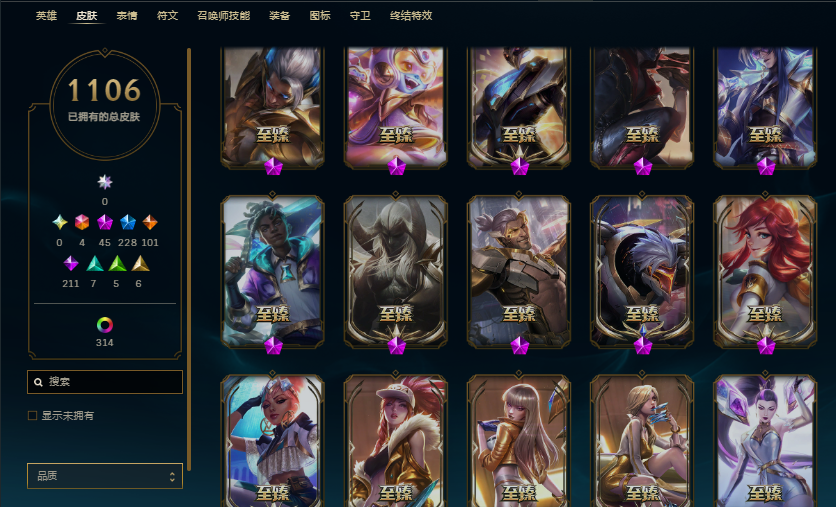Screen dimensions: 836x507
Task: Switch to the 召唤师技能 tab
Action: click(223, 15)
